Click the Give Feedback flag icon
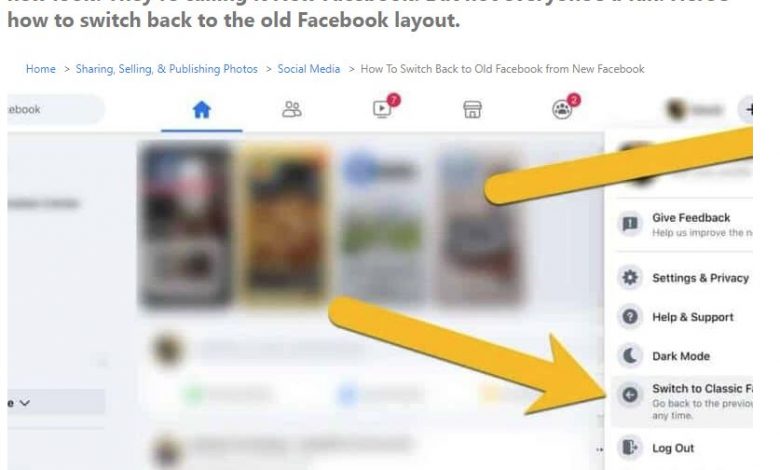Viewport: 780px width, 470px height. 630,224
